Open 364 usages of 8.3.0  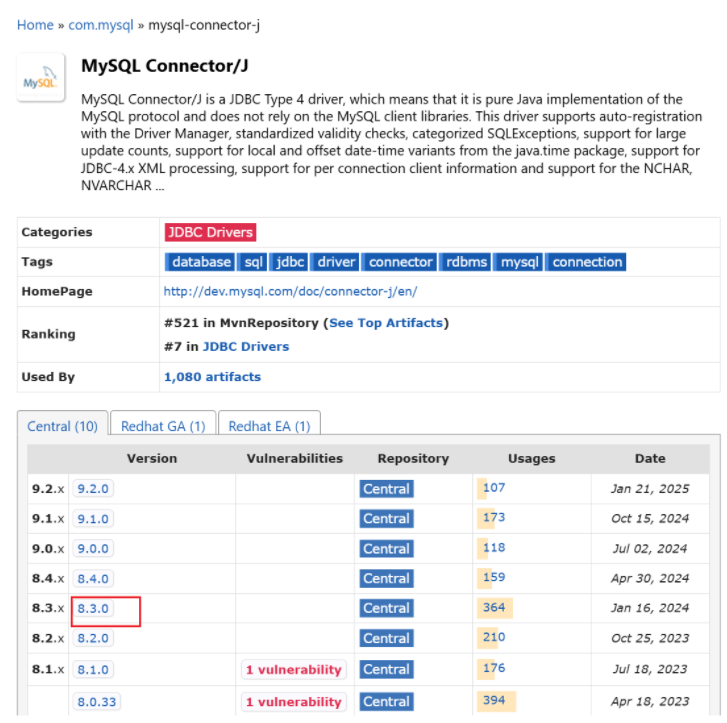(494, 607)
